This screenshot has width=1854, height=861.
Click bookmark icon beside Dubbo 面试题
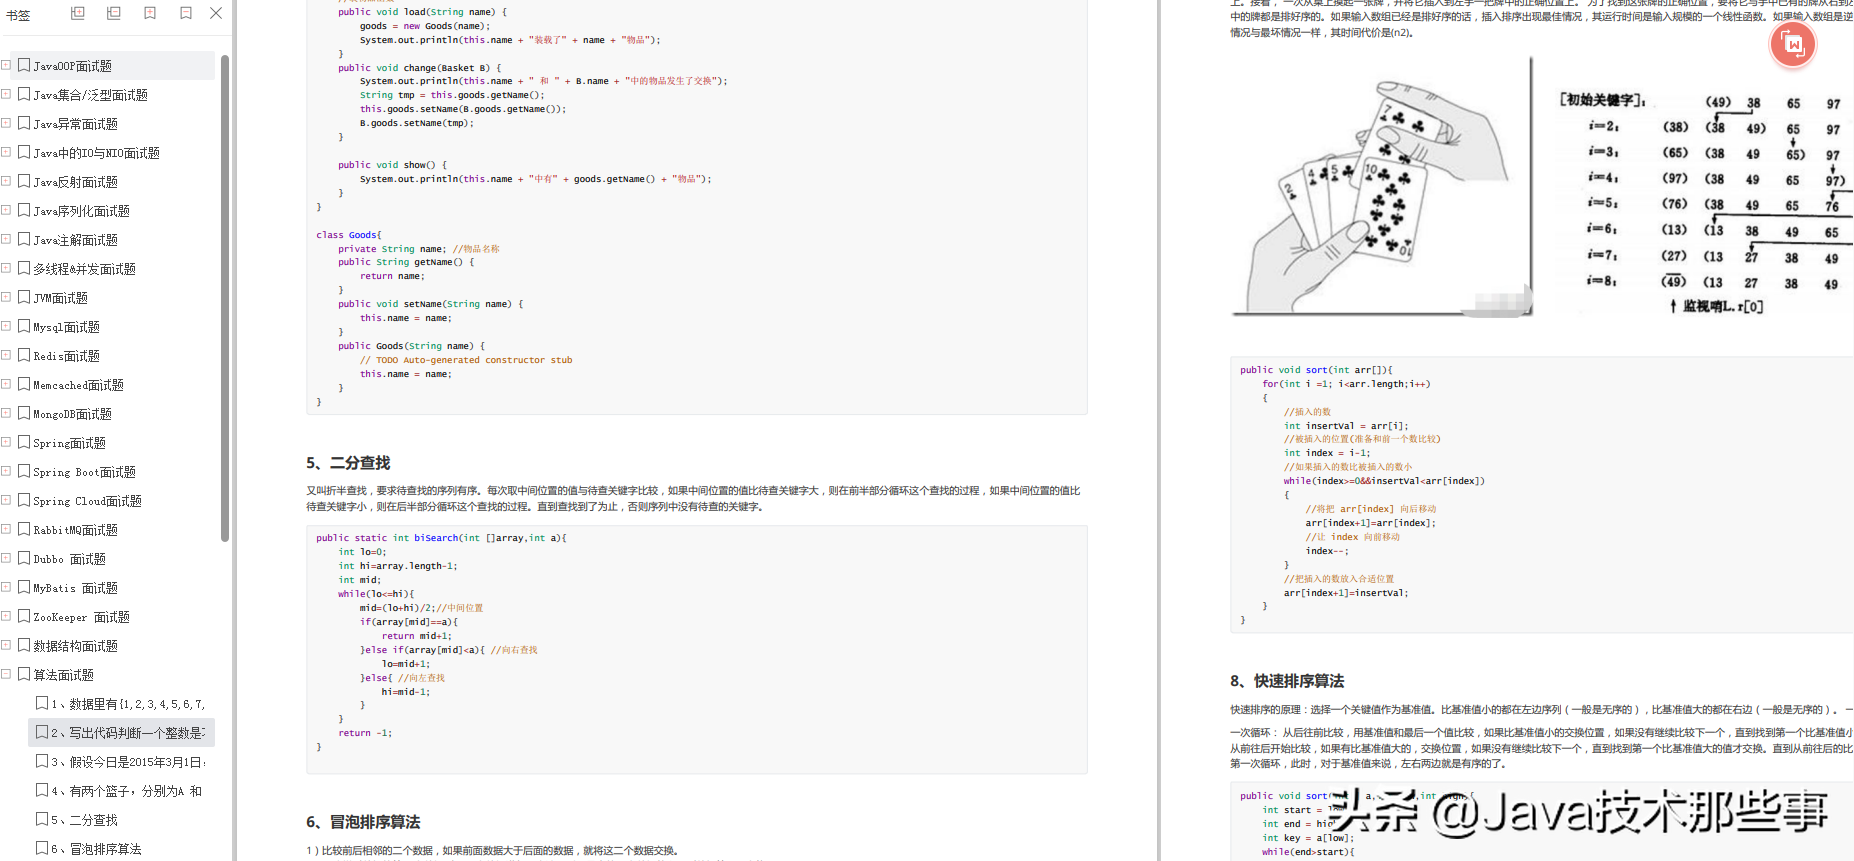24,558
